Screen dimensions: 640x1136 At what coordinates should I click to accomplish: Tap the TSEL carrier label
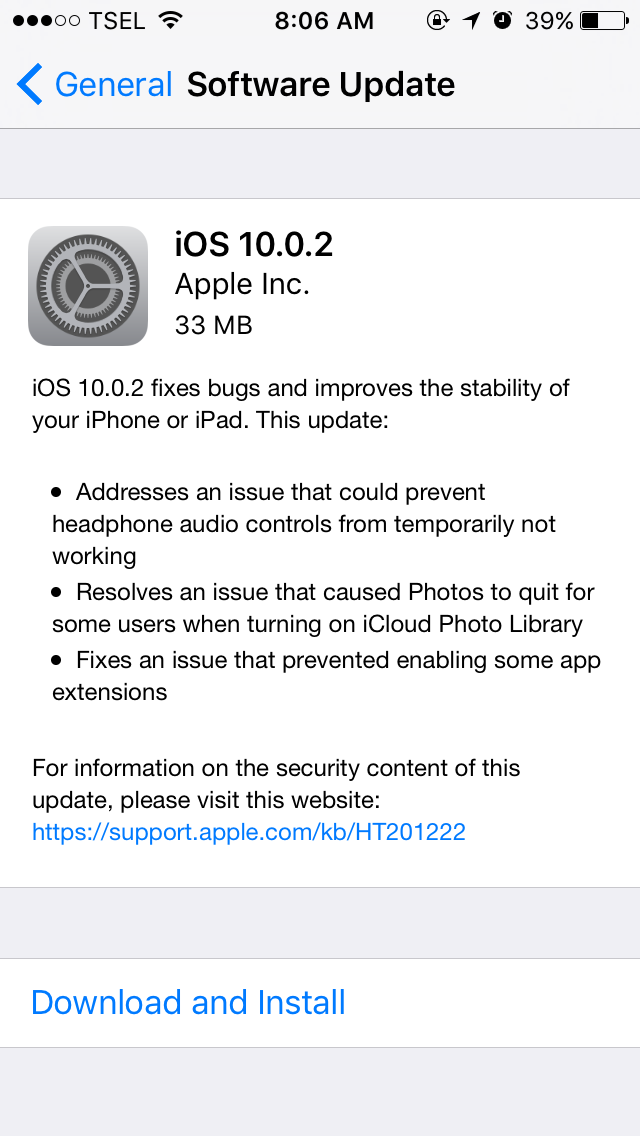pyautogui.click(x=117, y=21)
